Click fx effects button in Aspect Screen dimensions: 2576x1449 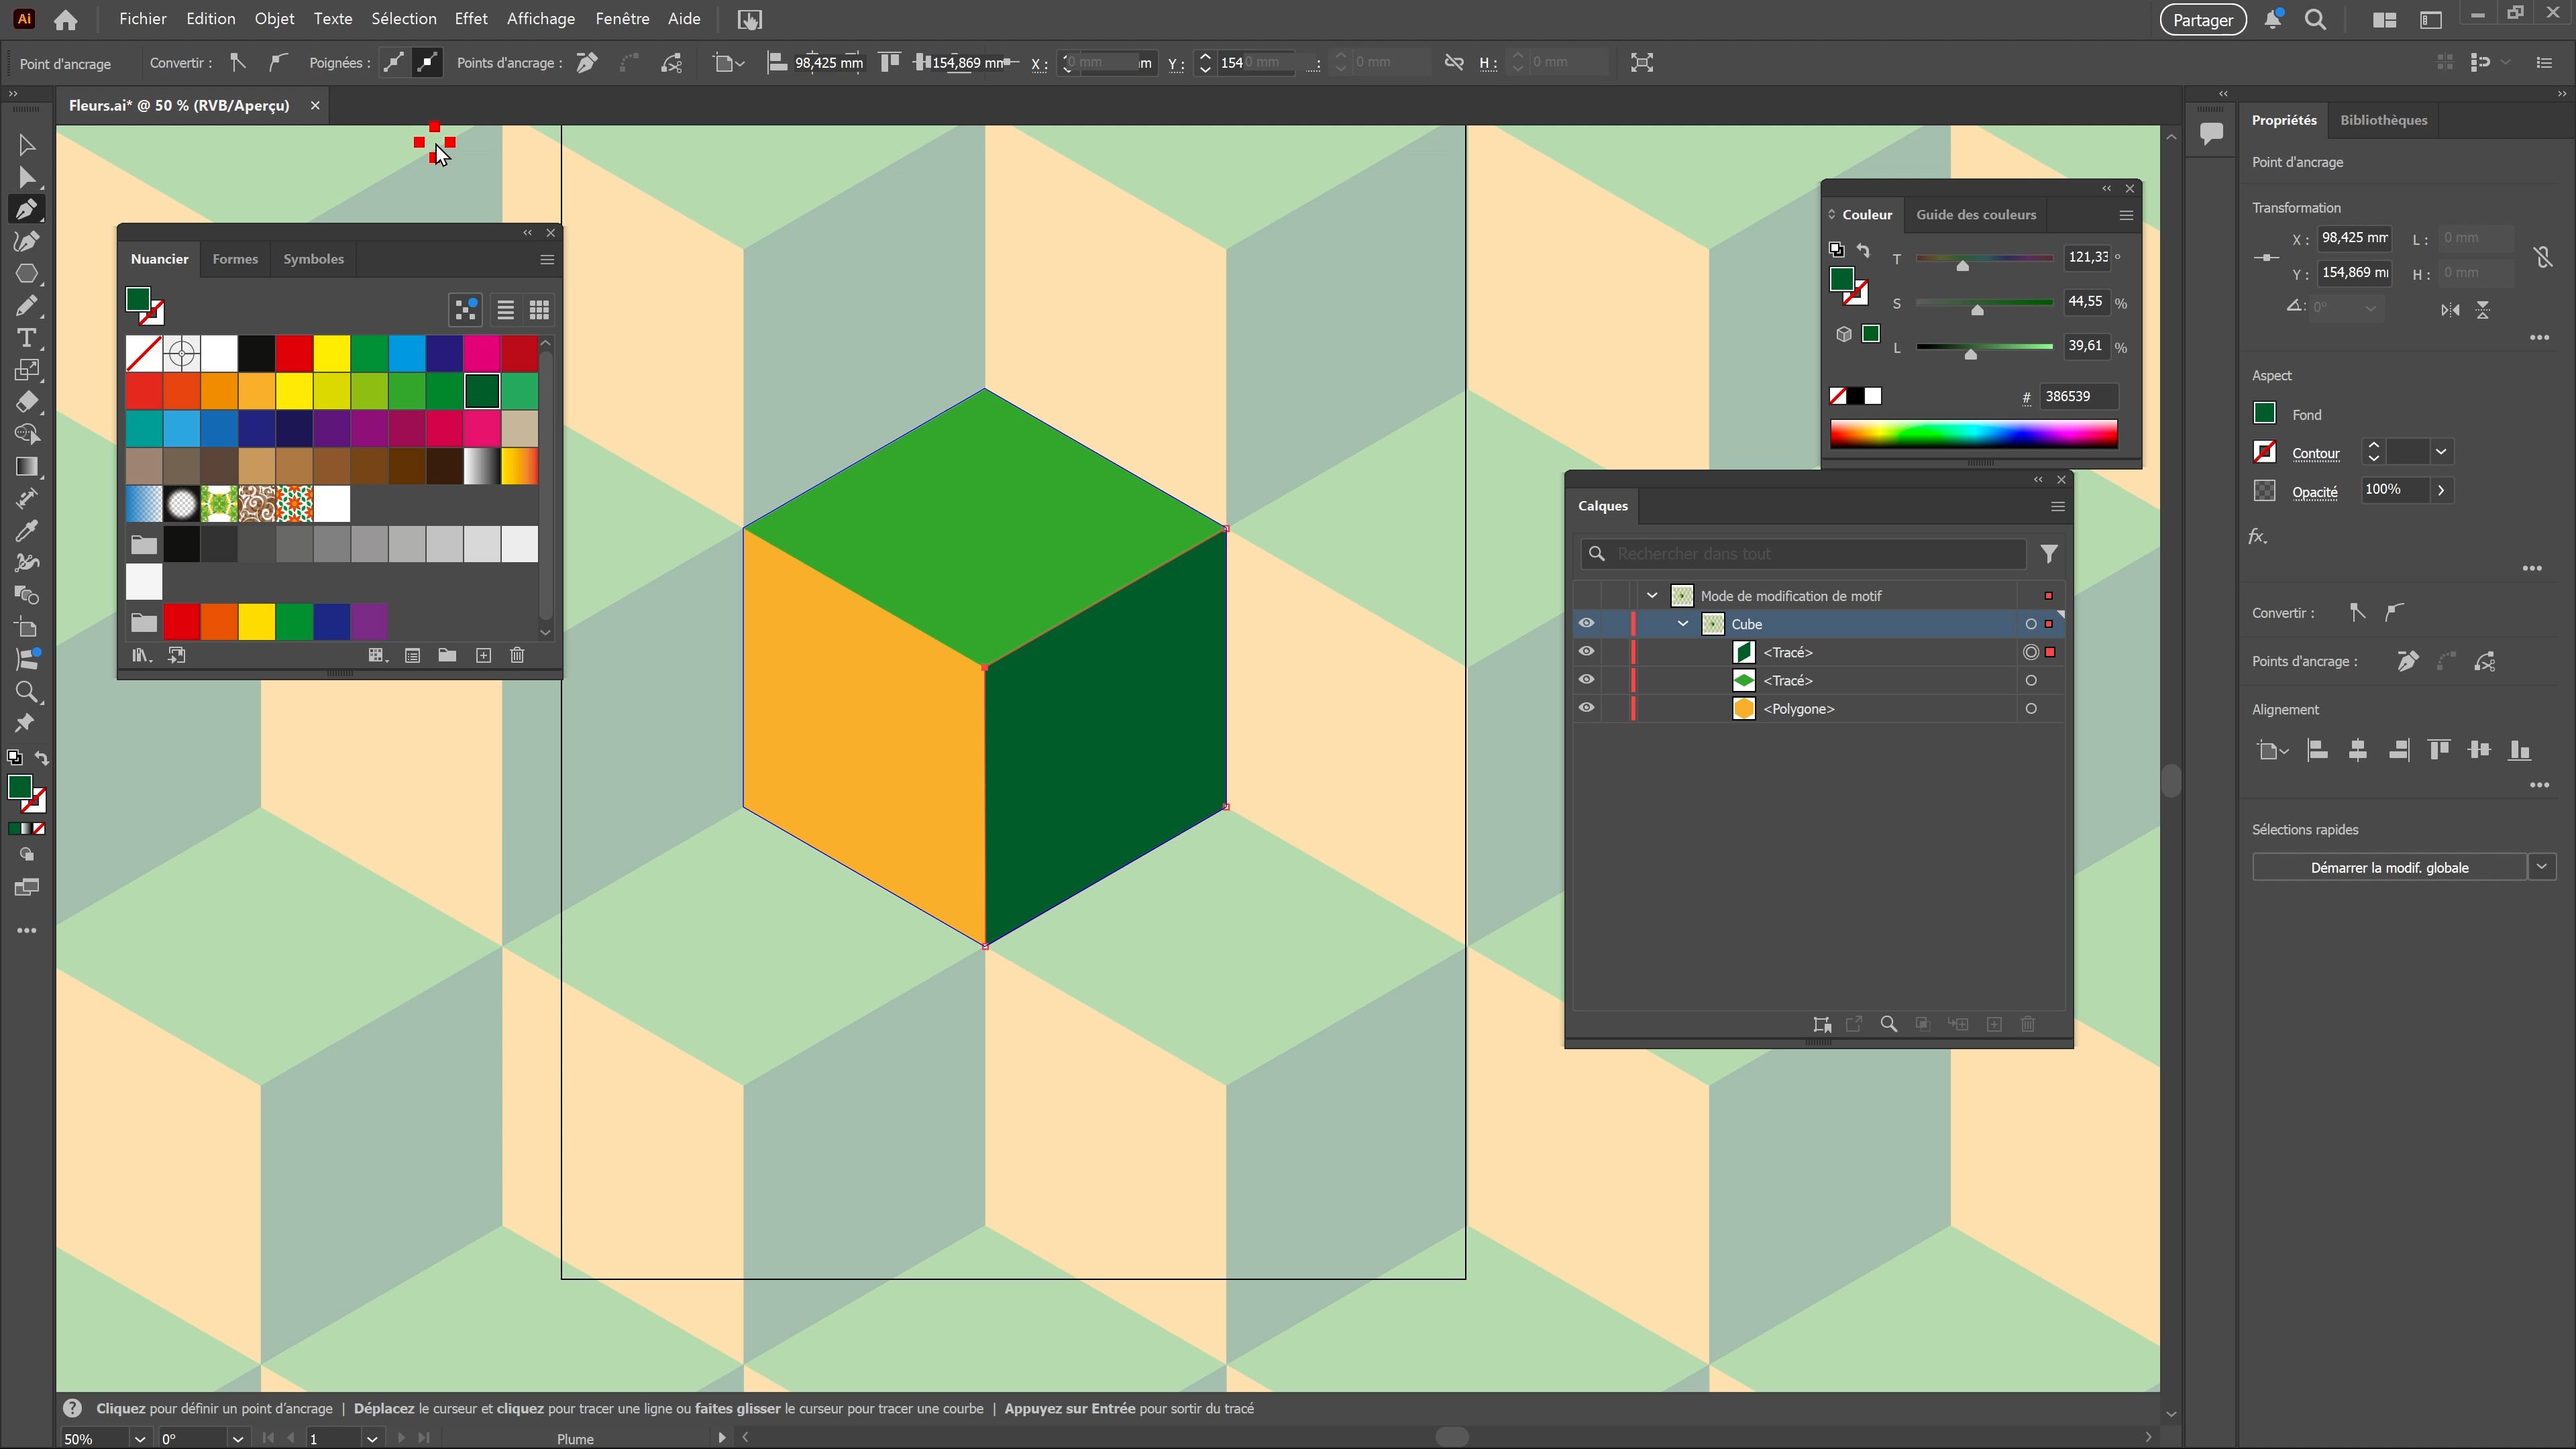pyautogui.click(x=2257, y=537)
